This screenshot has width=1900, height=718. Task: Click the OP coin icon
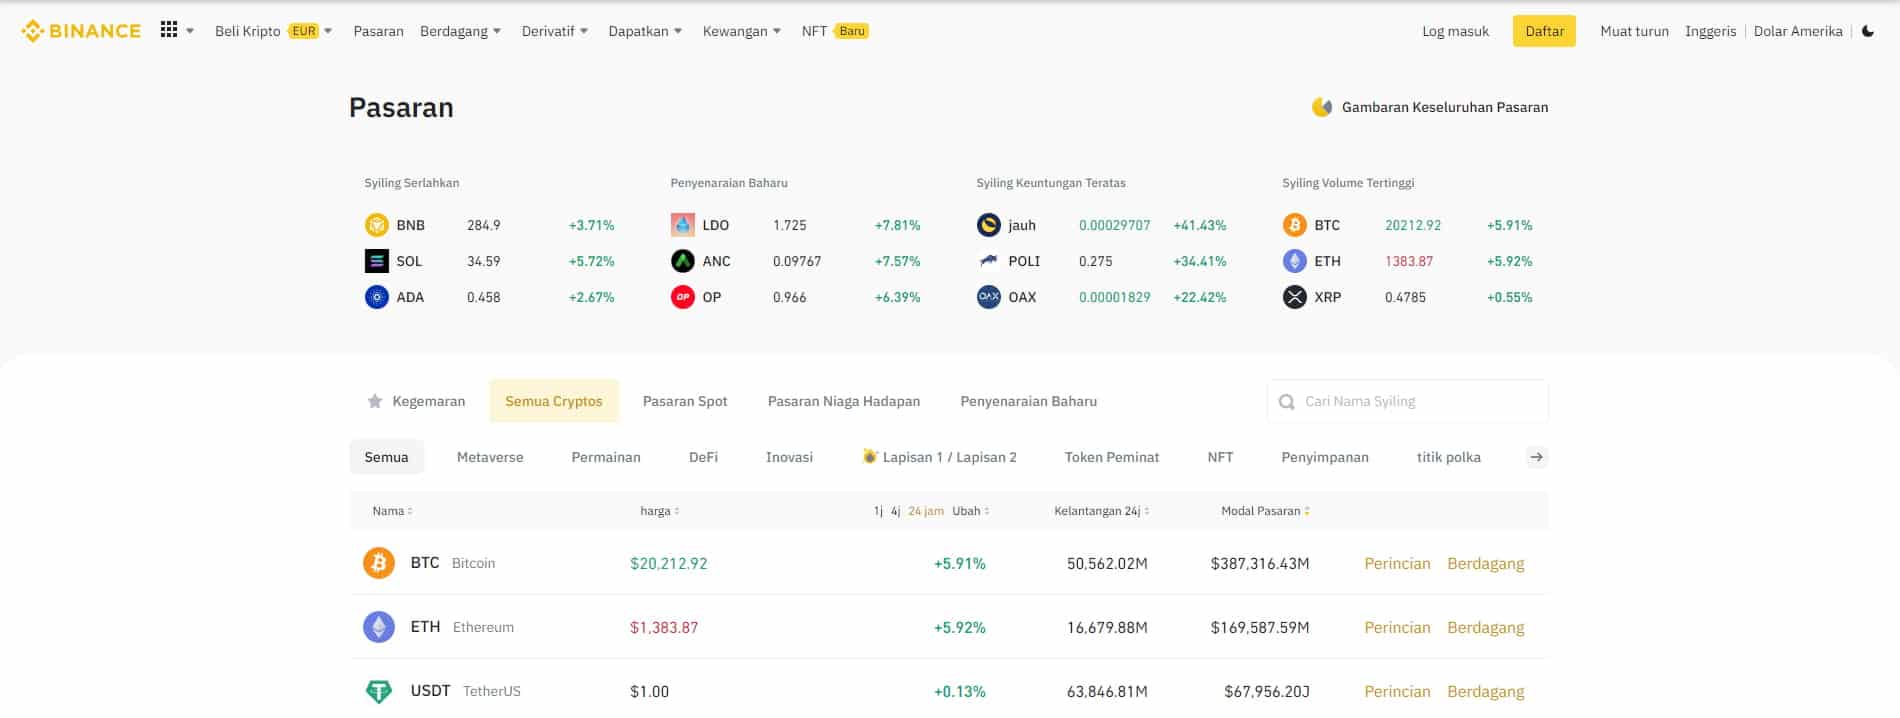click(682, 297)
